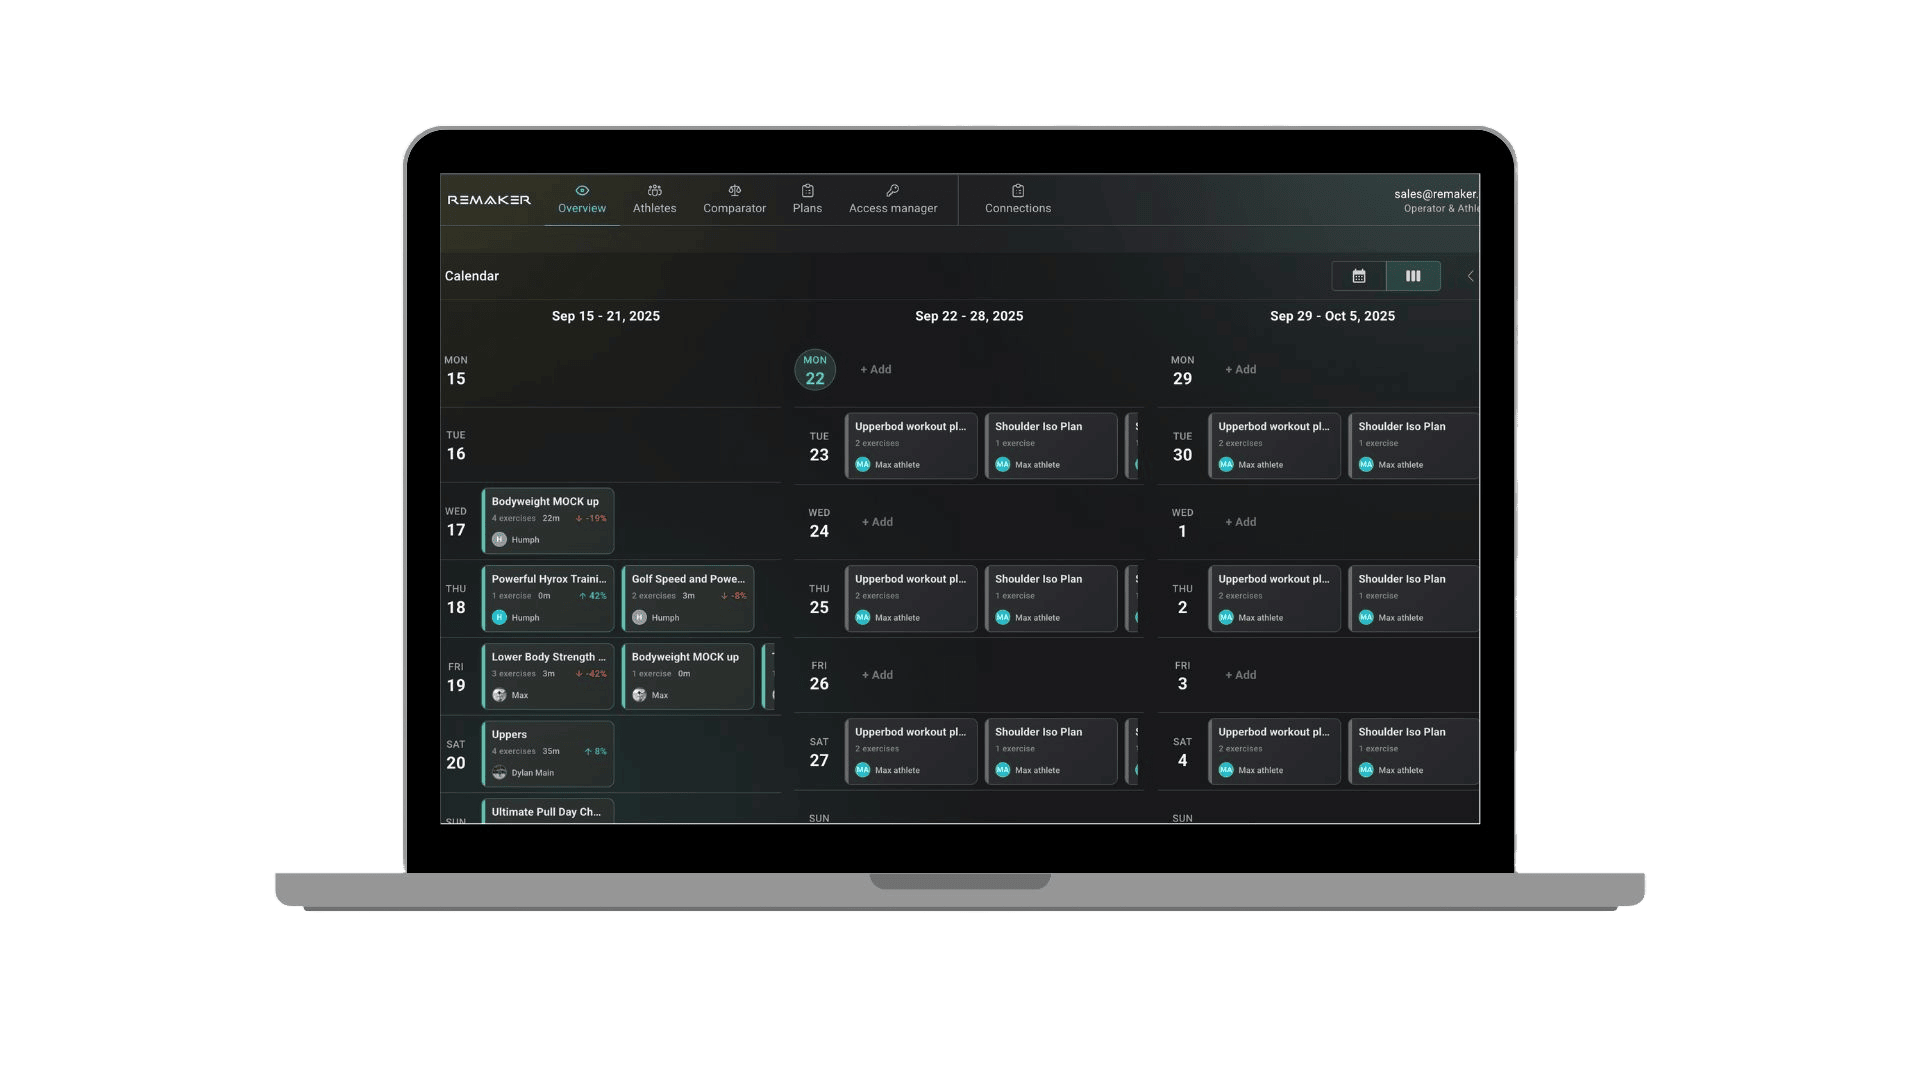Open the Athletes tab
Image resolution: width=1920 pixels, height=1080 pixels.
654,199
